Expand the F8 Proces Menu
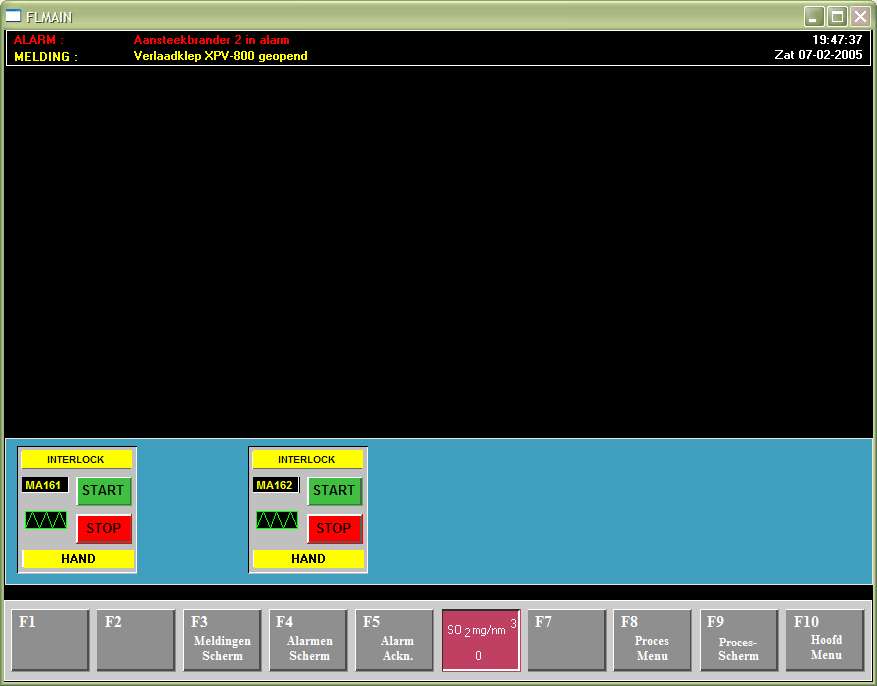Screen dimensions: 877x686 [652, 641]
